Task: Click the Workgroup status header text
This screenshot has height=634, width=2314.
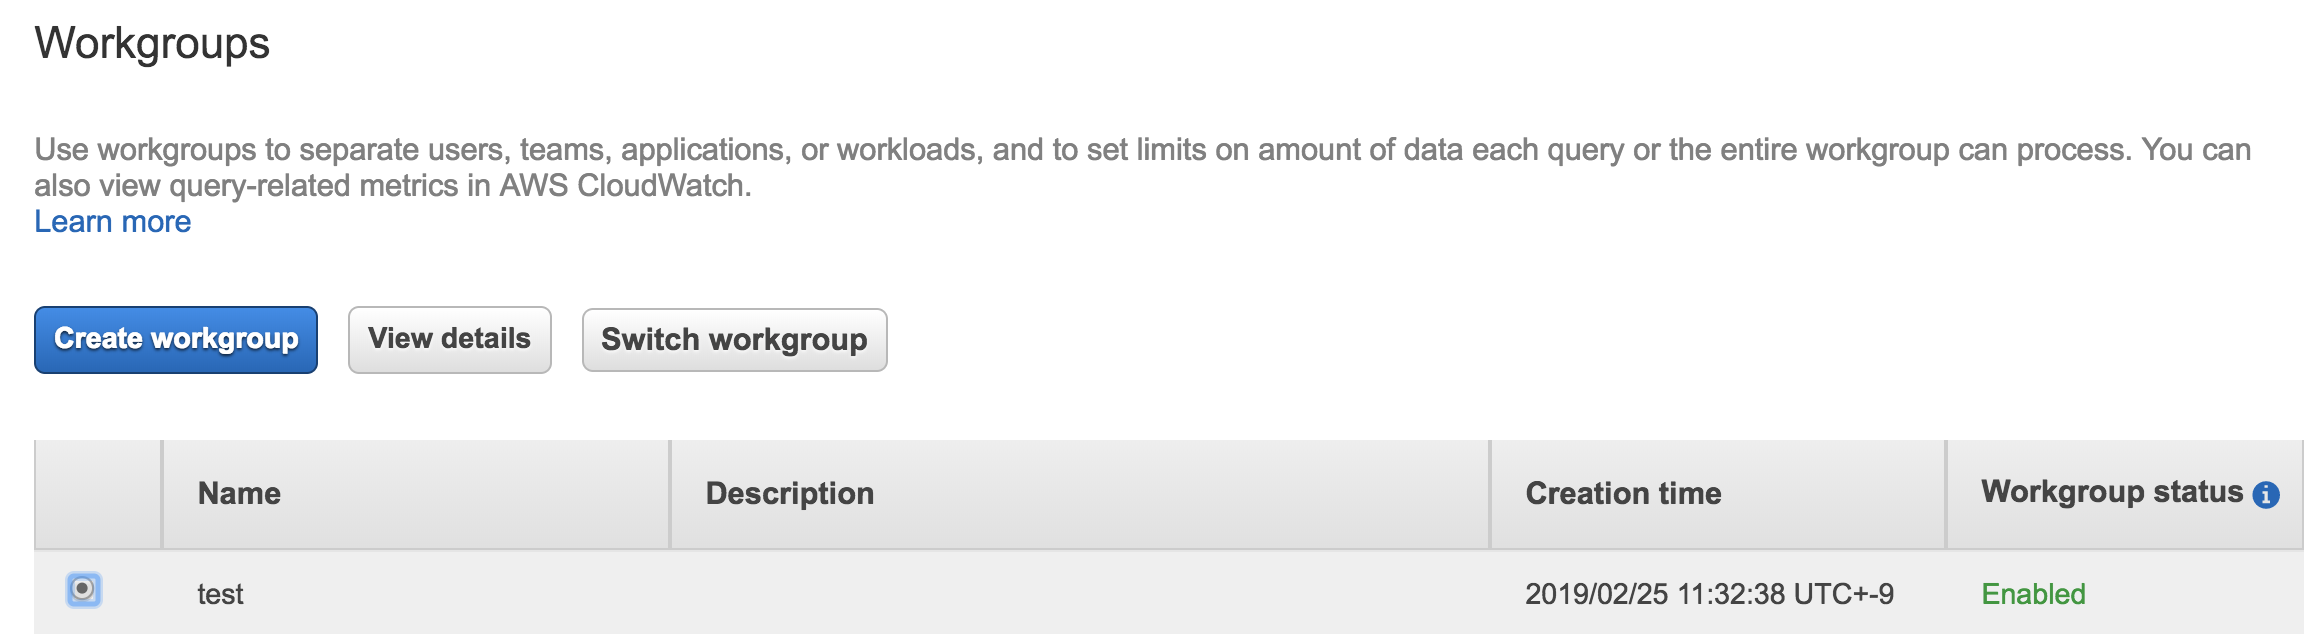Action: click(2111, 492)
